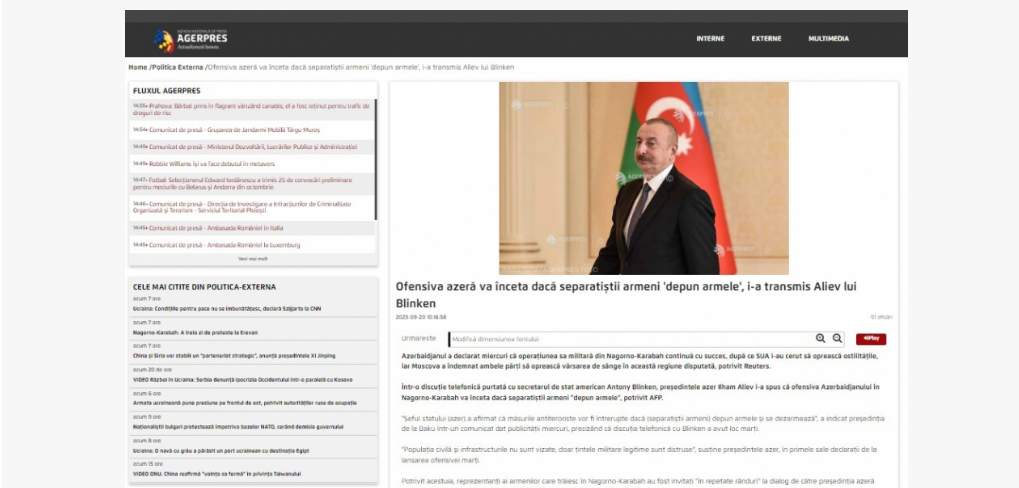The height and width of the screenshot is (488, 1019).
Task: Click the font size input field
Action: (x=630, y=339)
